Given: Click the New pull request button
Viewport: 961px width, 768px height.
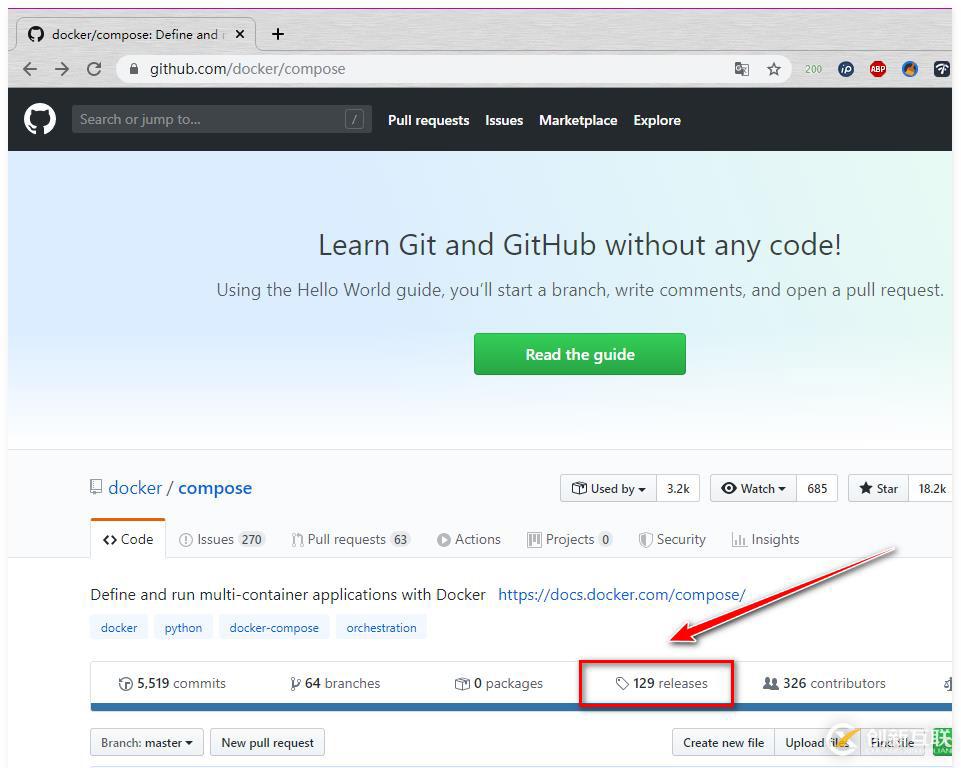Looking at the screenshot, I should pyautogui.click(x=267, y=742).
